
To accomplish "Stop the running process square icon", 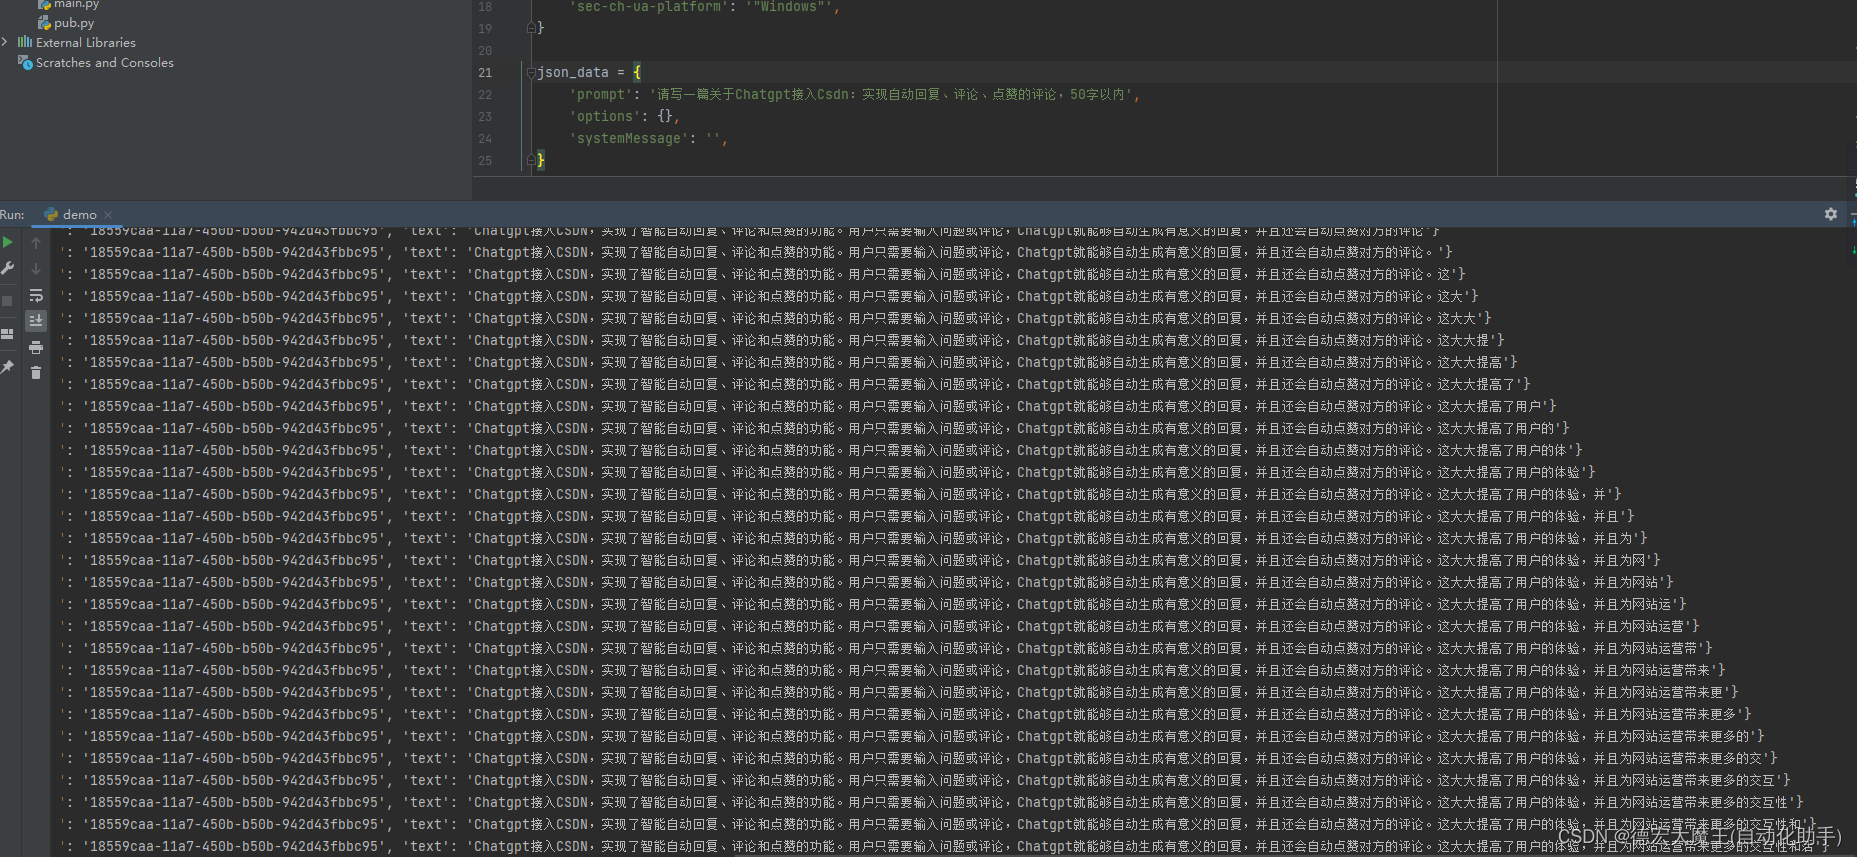I will click(x=8, y=300).
